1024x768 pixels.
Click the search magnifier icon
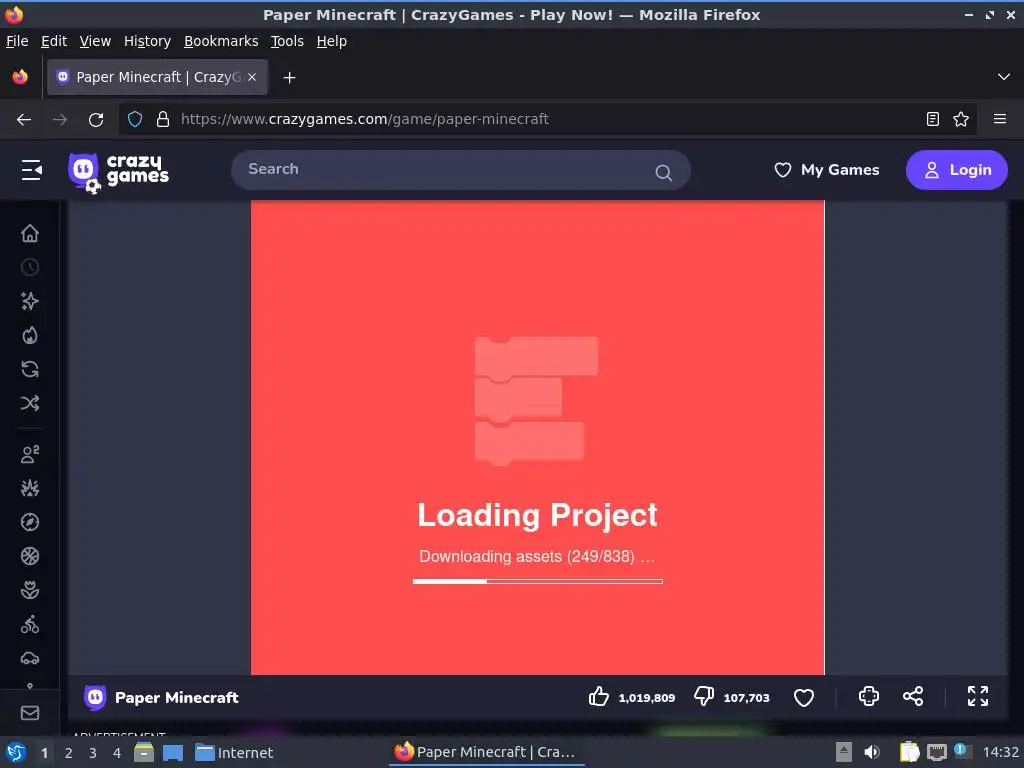click(663, 172)
